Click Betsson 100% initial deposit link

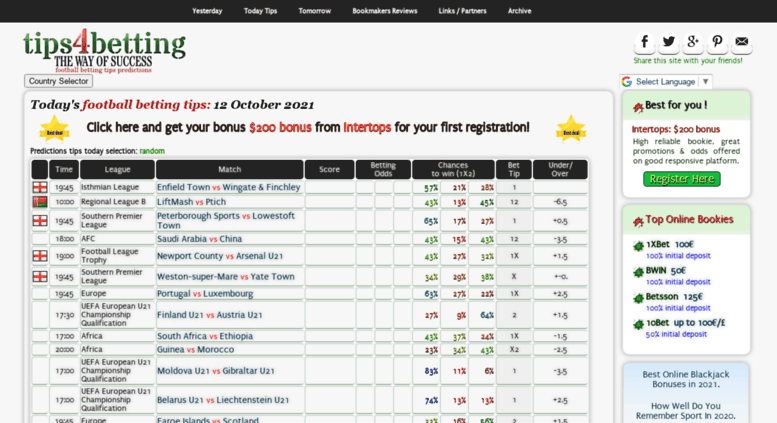tap(678, 308)
